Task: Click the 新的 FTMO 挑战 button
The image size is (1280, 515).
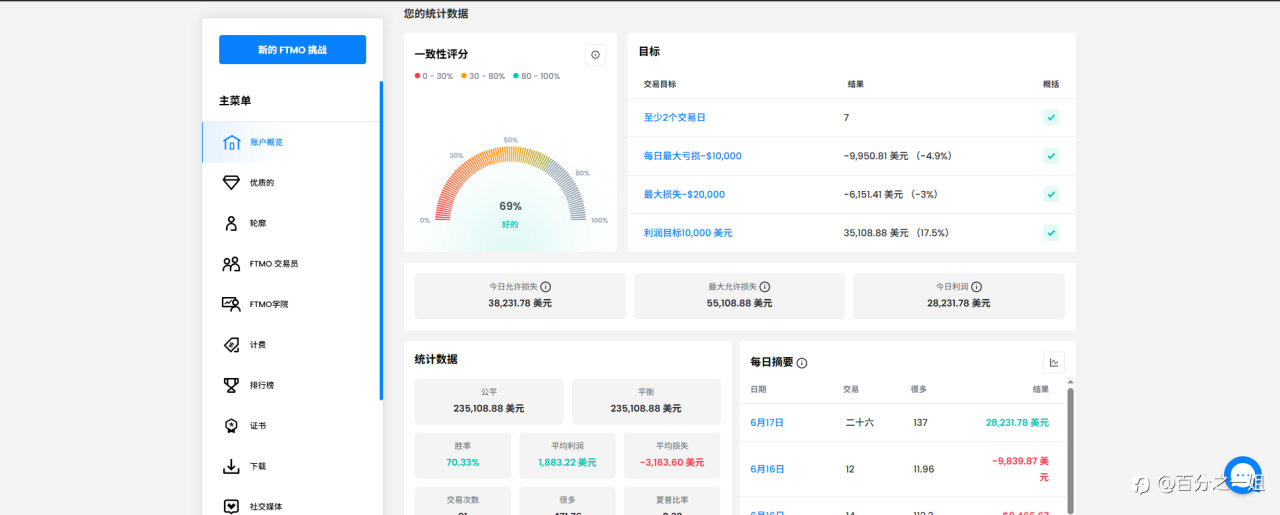Action: click(x=292, y=50)
